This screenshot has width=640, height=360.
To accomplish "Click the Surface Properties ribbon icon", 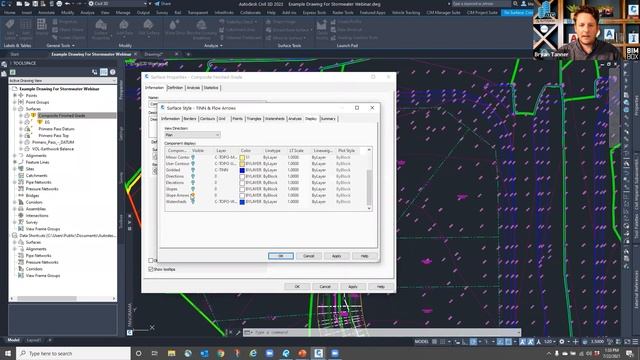I will coord(101,25).
